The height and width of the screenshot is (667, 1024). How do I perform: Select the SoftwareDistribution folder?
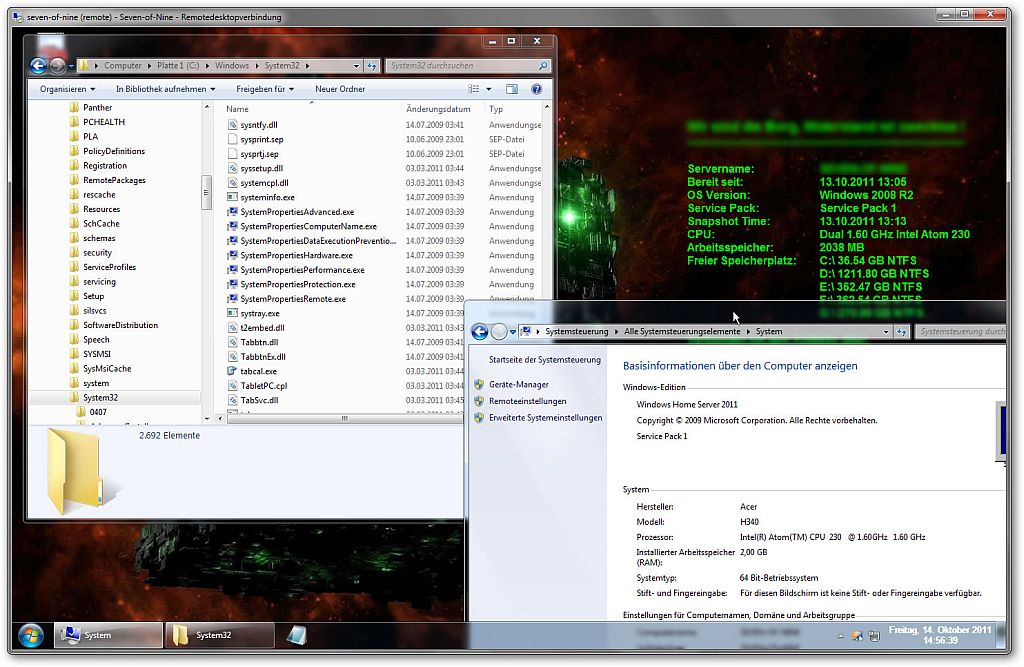tap(121, 325)
